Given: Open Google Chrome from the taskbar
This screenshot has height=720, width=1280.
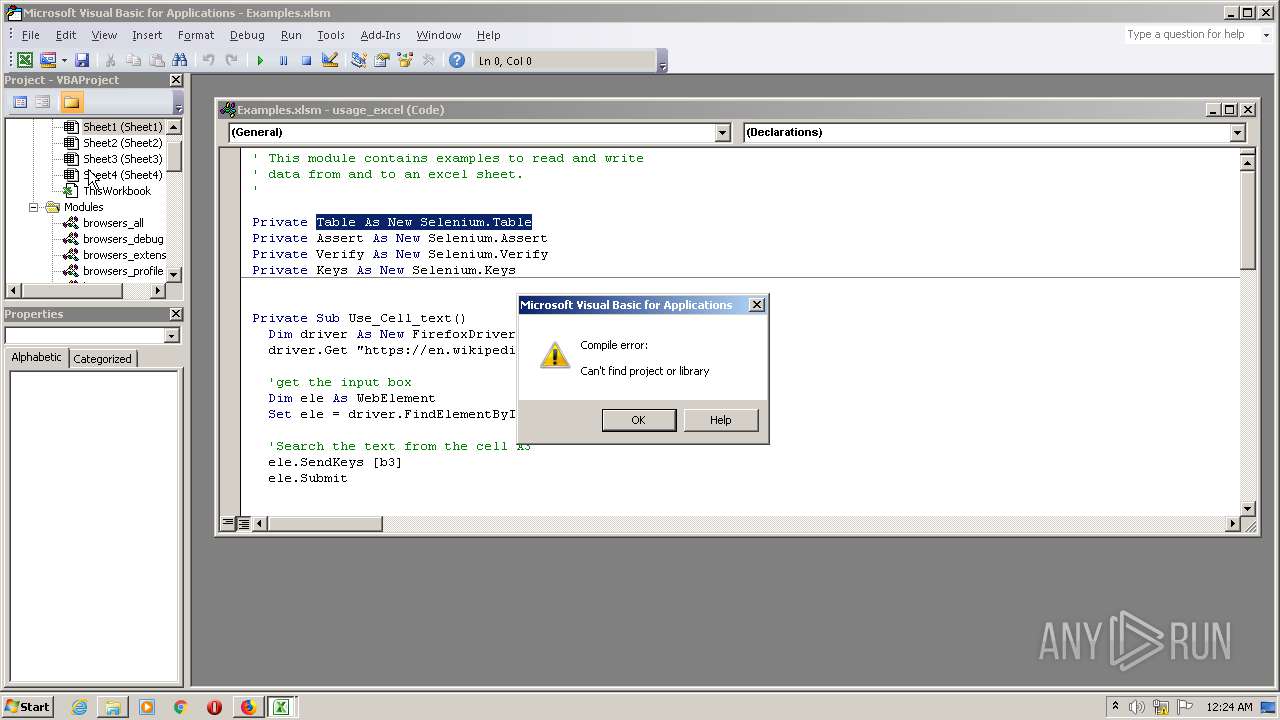Looking at the screenshot, I should pyautogui.click(x=180, y=707).
